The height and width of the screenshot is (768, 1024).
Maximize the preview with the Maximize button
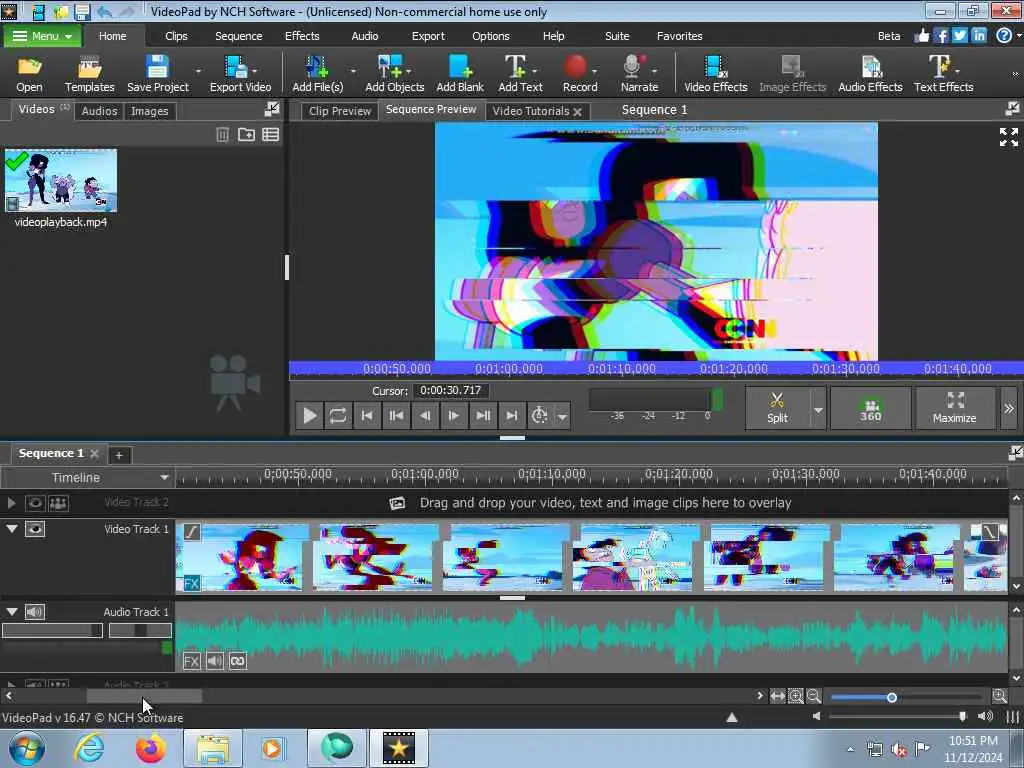tap(954, 408)
